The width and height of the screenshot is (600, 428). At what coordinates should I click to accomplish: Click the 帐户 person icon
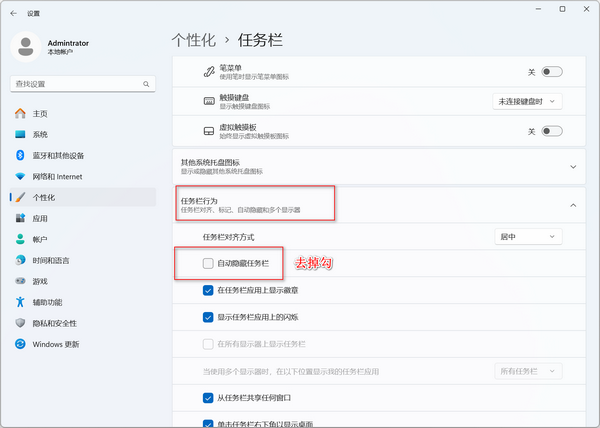pyautogui.click(x=20, y=239)
